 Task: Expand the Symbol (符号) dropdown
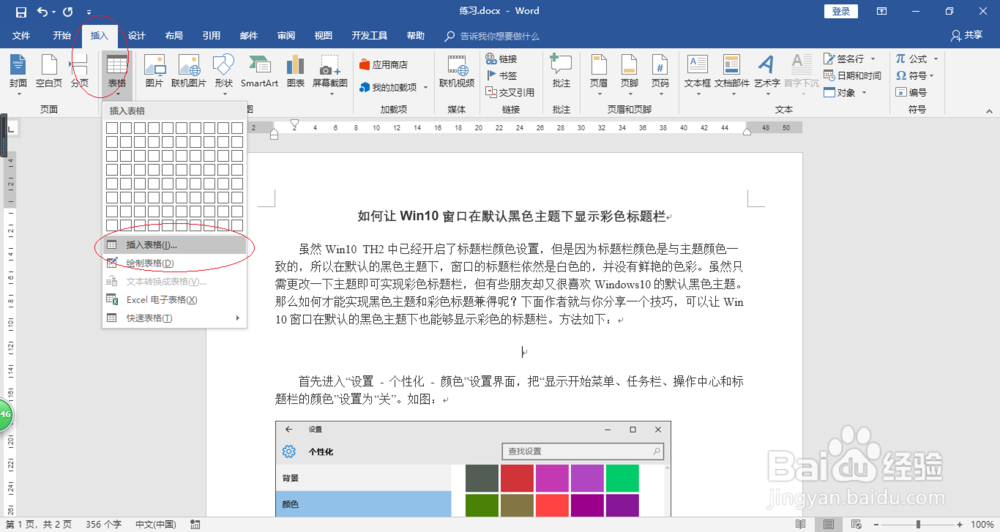click(932, 75)
